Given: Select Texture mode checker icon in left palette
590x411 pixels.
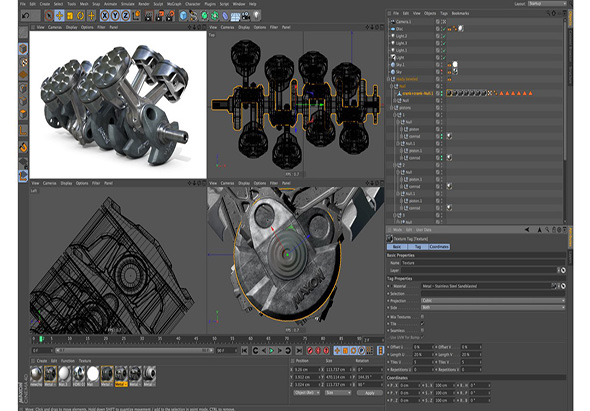Looking at the screenshot, I should (23, 62).
